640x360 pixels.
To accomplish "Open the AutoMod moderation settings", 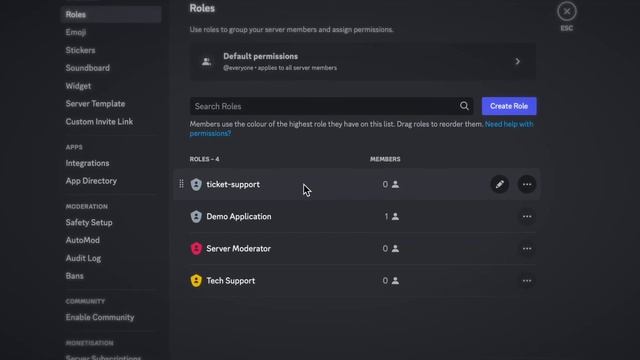I will [82, 240].
